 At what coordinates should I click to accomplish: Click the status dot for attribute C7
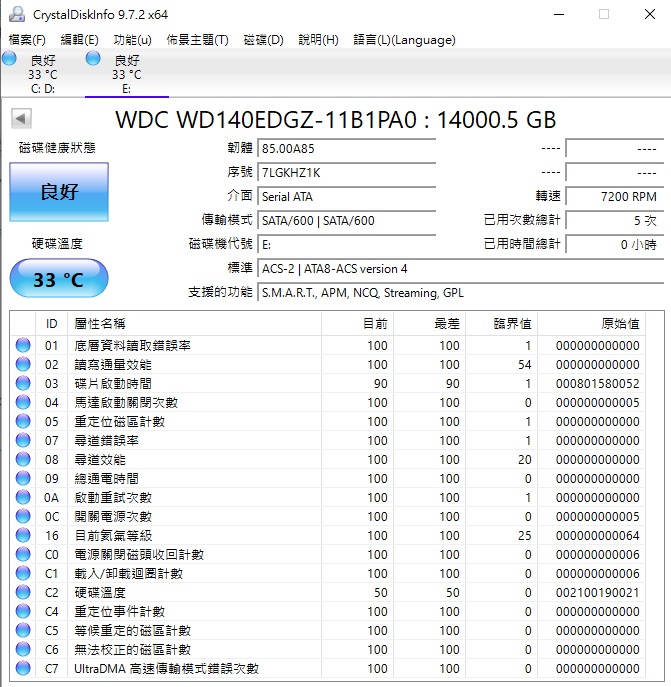tap(23, 668)
